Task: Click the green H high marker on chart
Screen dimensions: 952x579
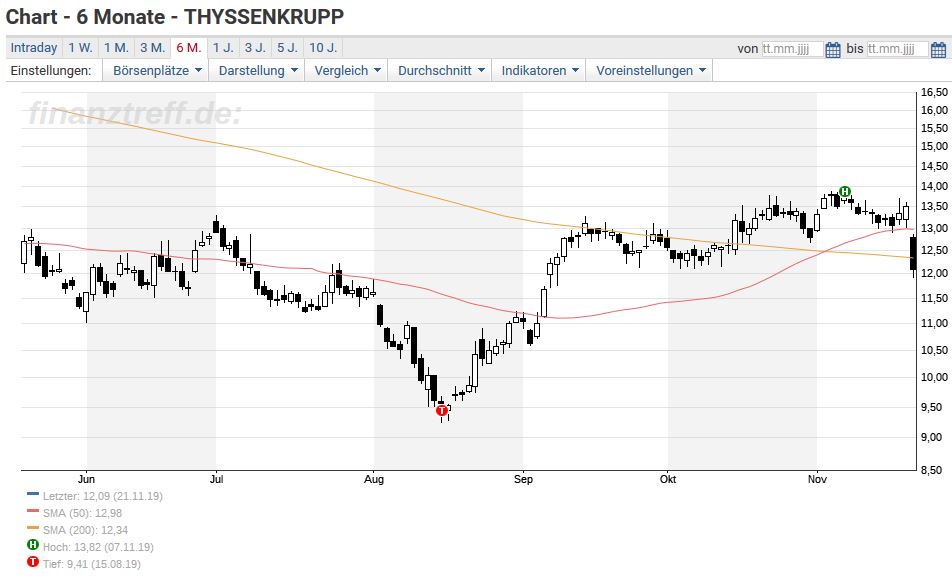Action: tap(845, 192)
